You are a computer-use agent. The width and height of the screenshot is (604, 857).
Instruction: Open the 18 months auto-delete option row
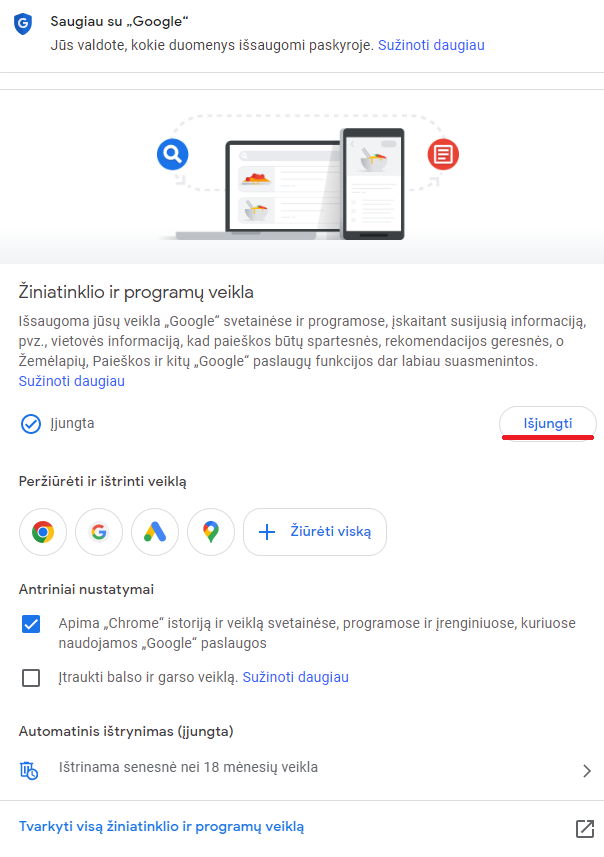coord(302,770)
